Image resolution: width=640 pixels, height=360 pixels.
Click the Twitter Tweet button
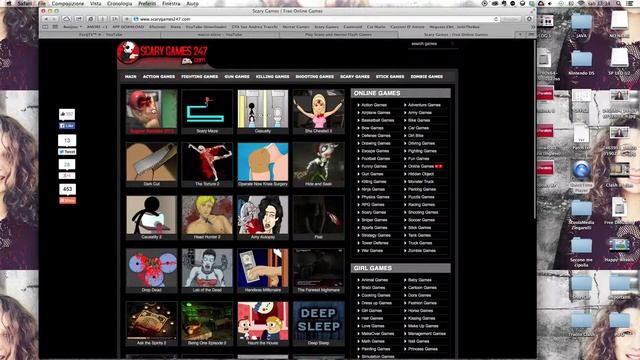pyautogui.click(x=67, y=152)
